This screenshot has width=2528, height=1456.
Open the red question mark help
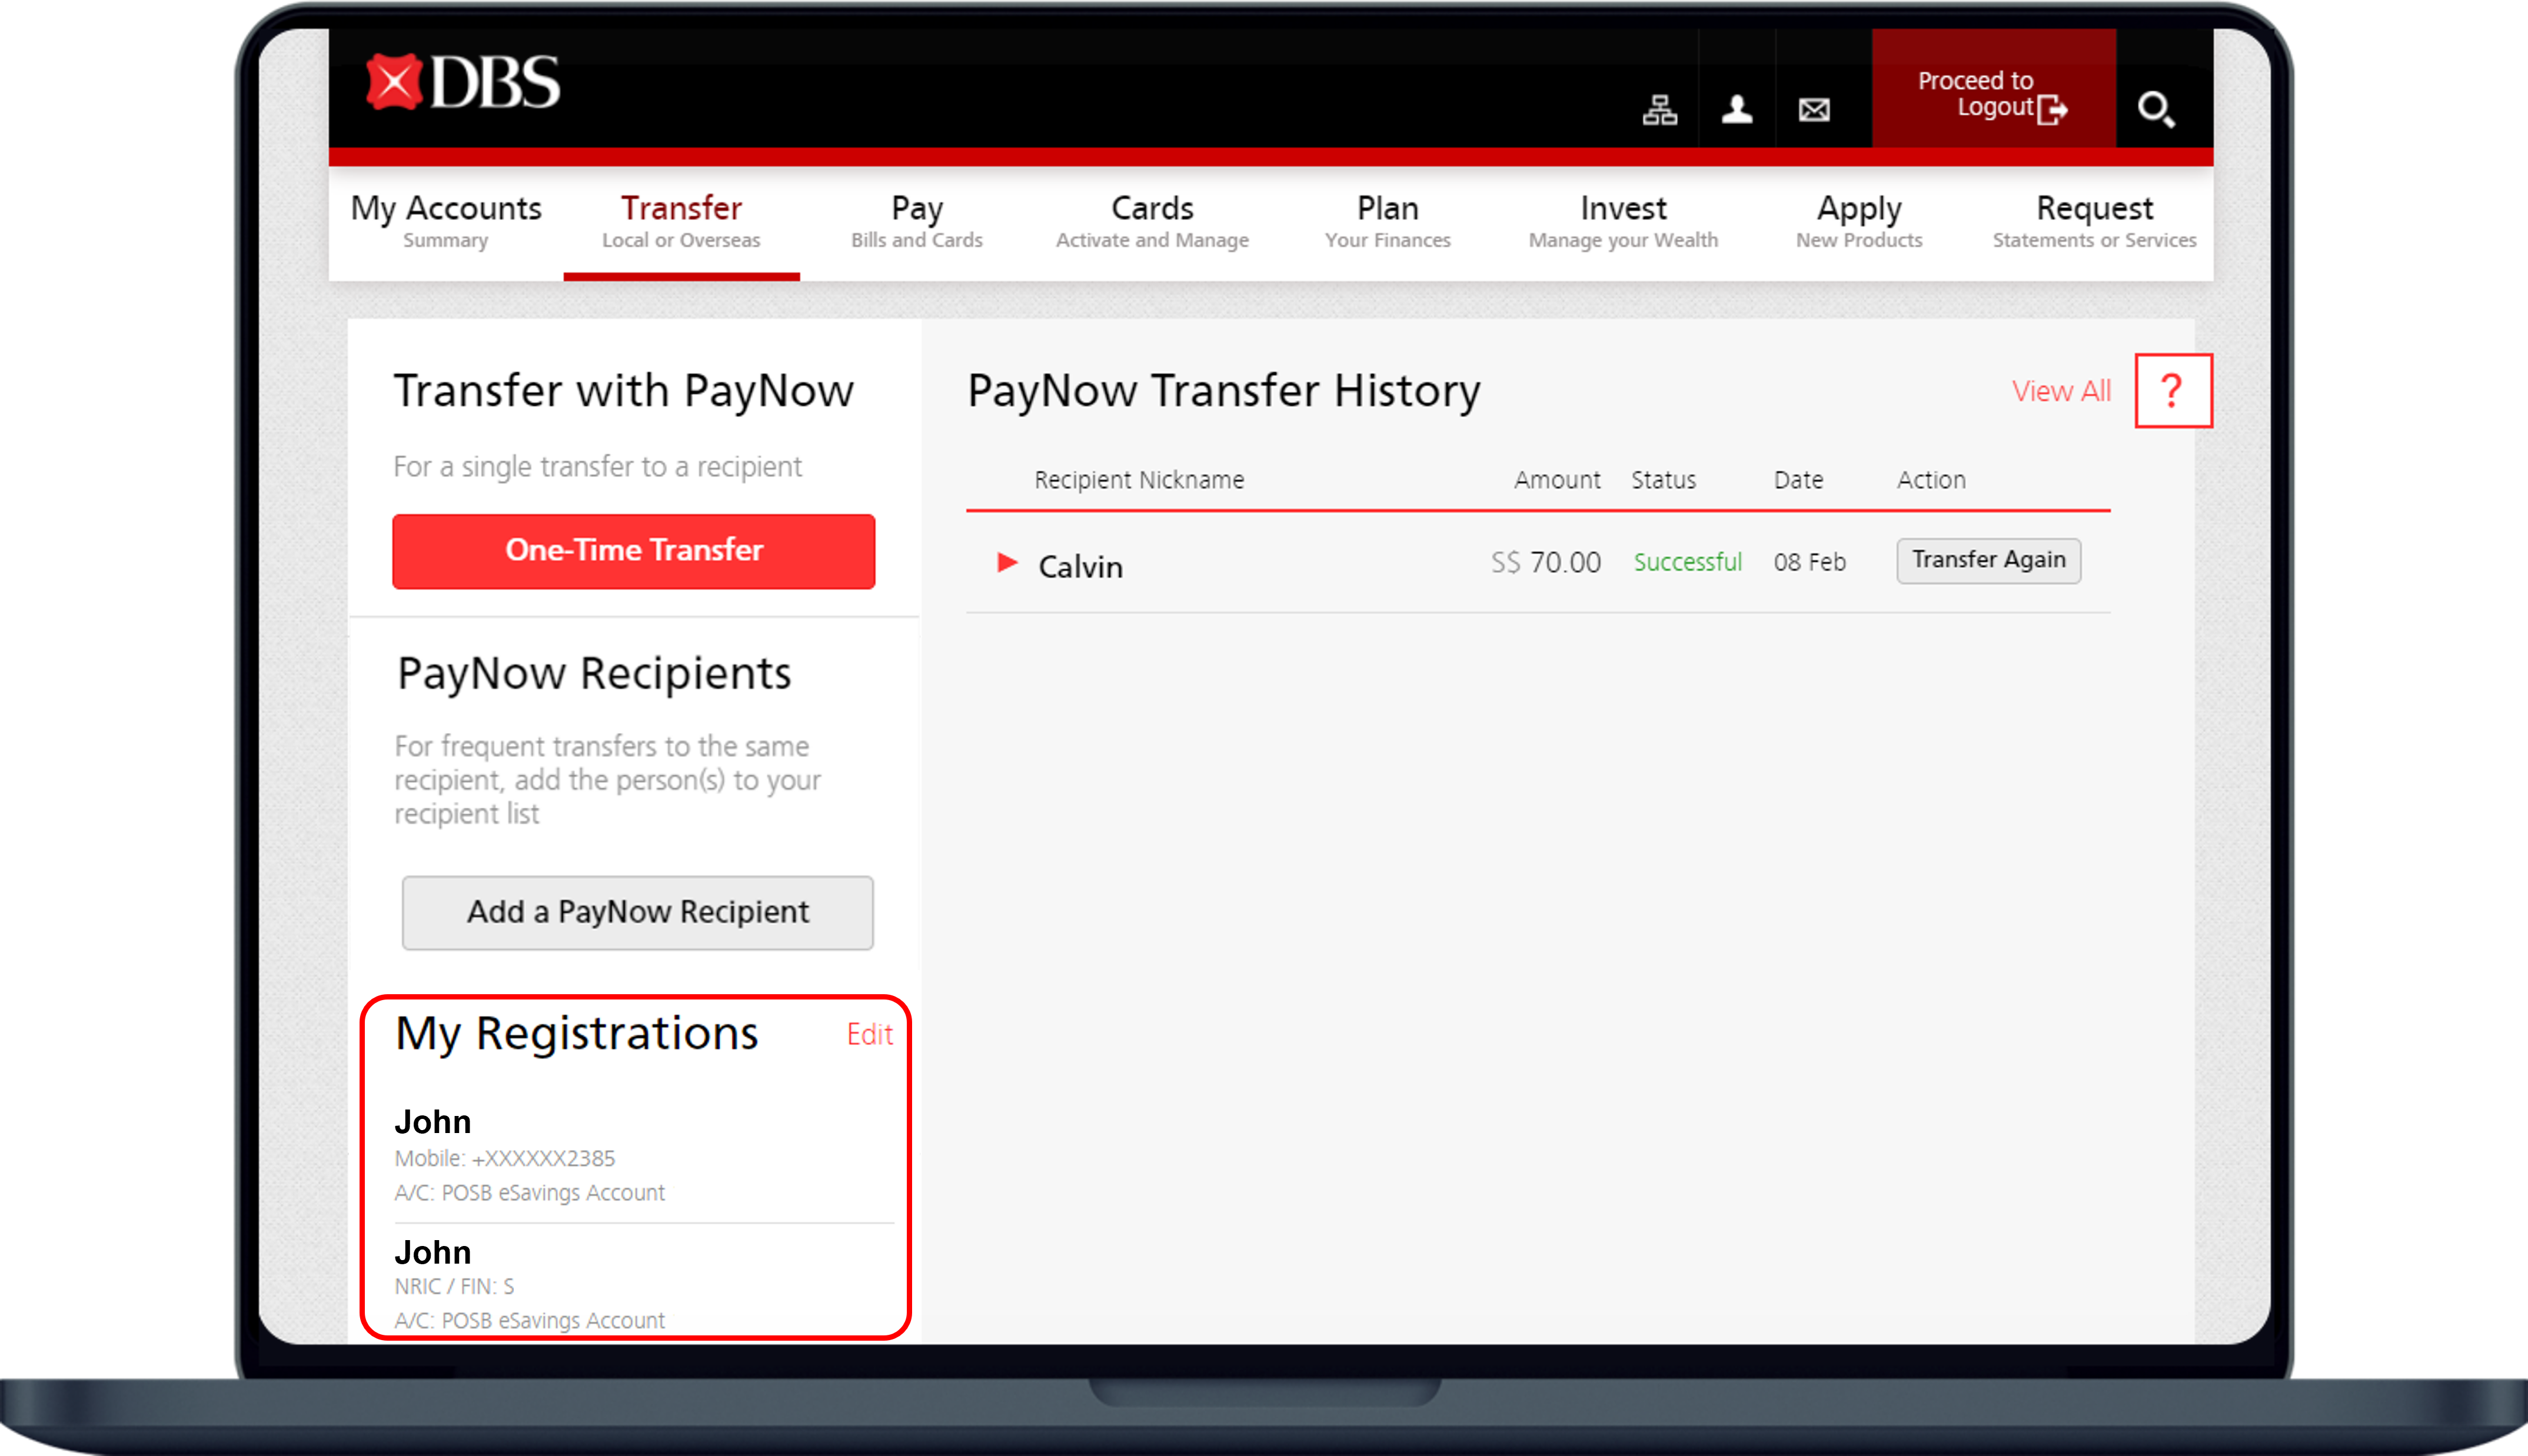2172,390
